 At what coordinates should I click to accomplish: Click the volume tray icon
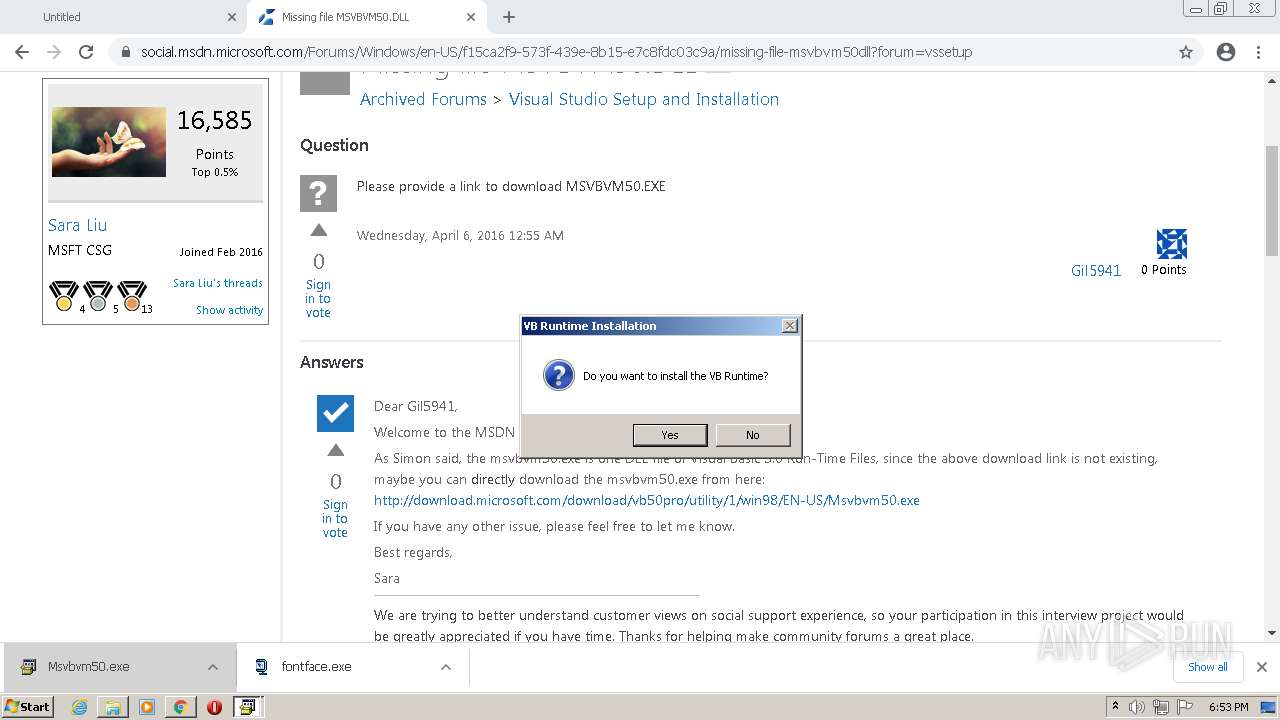pyautogui.click(x=1136, y=707)
